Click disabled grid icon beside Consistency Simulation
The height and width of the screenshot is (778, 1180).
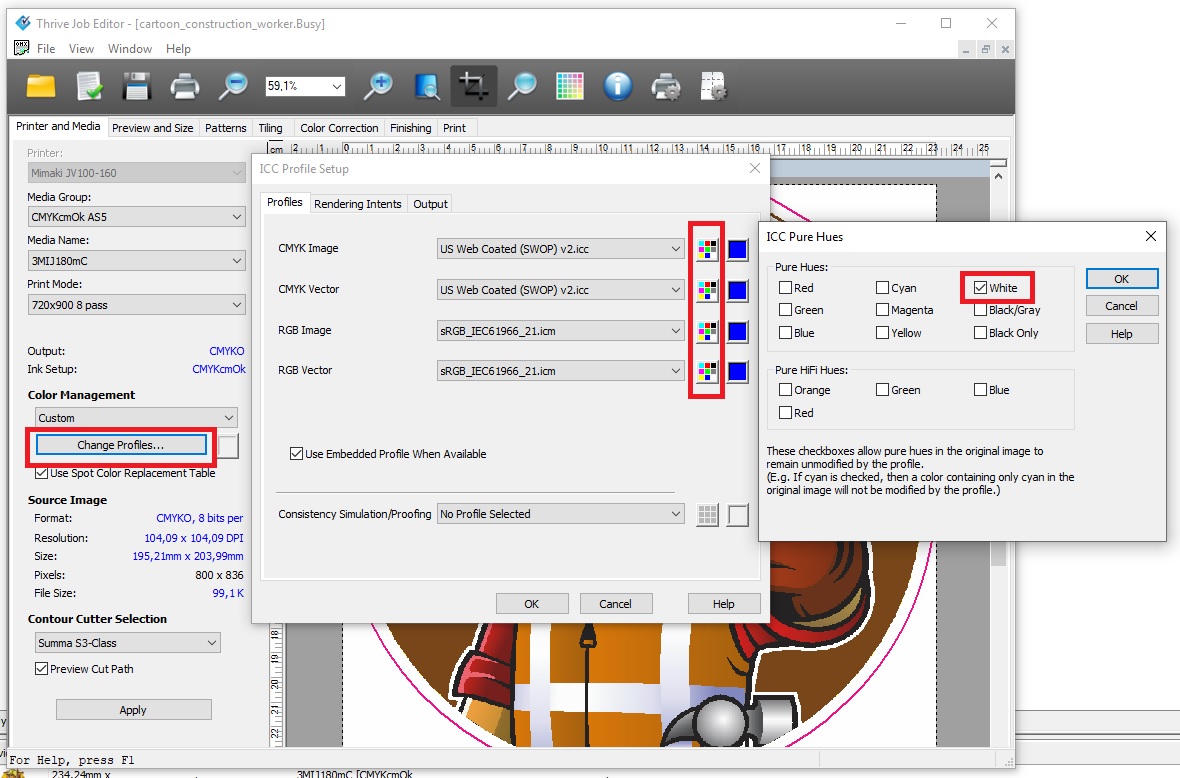[x=707, y=515]
